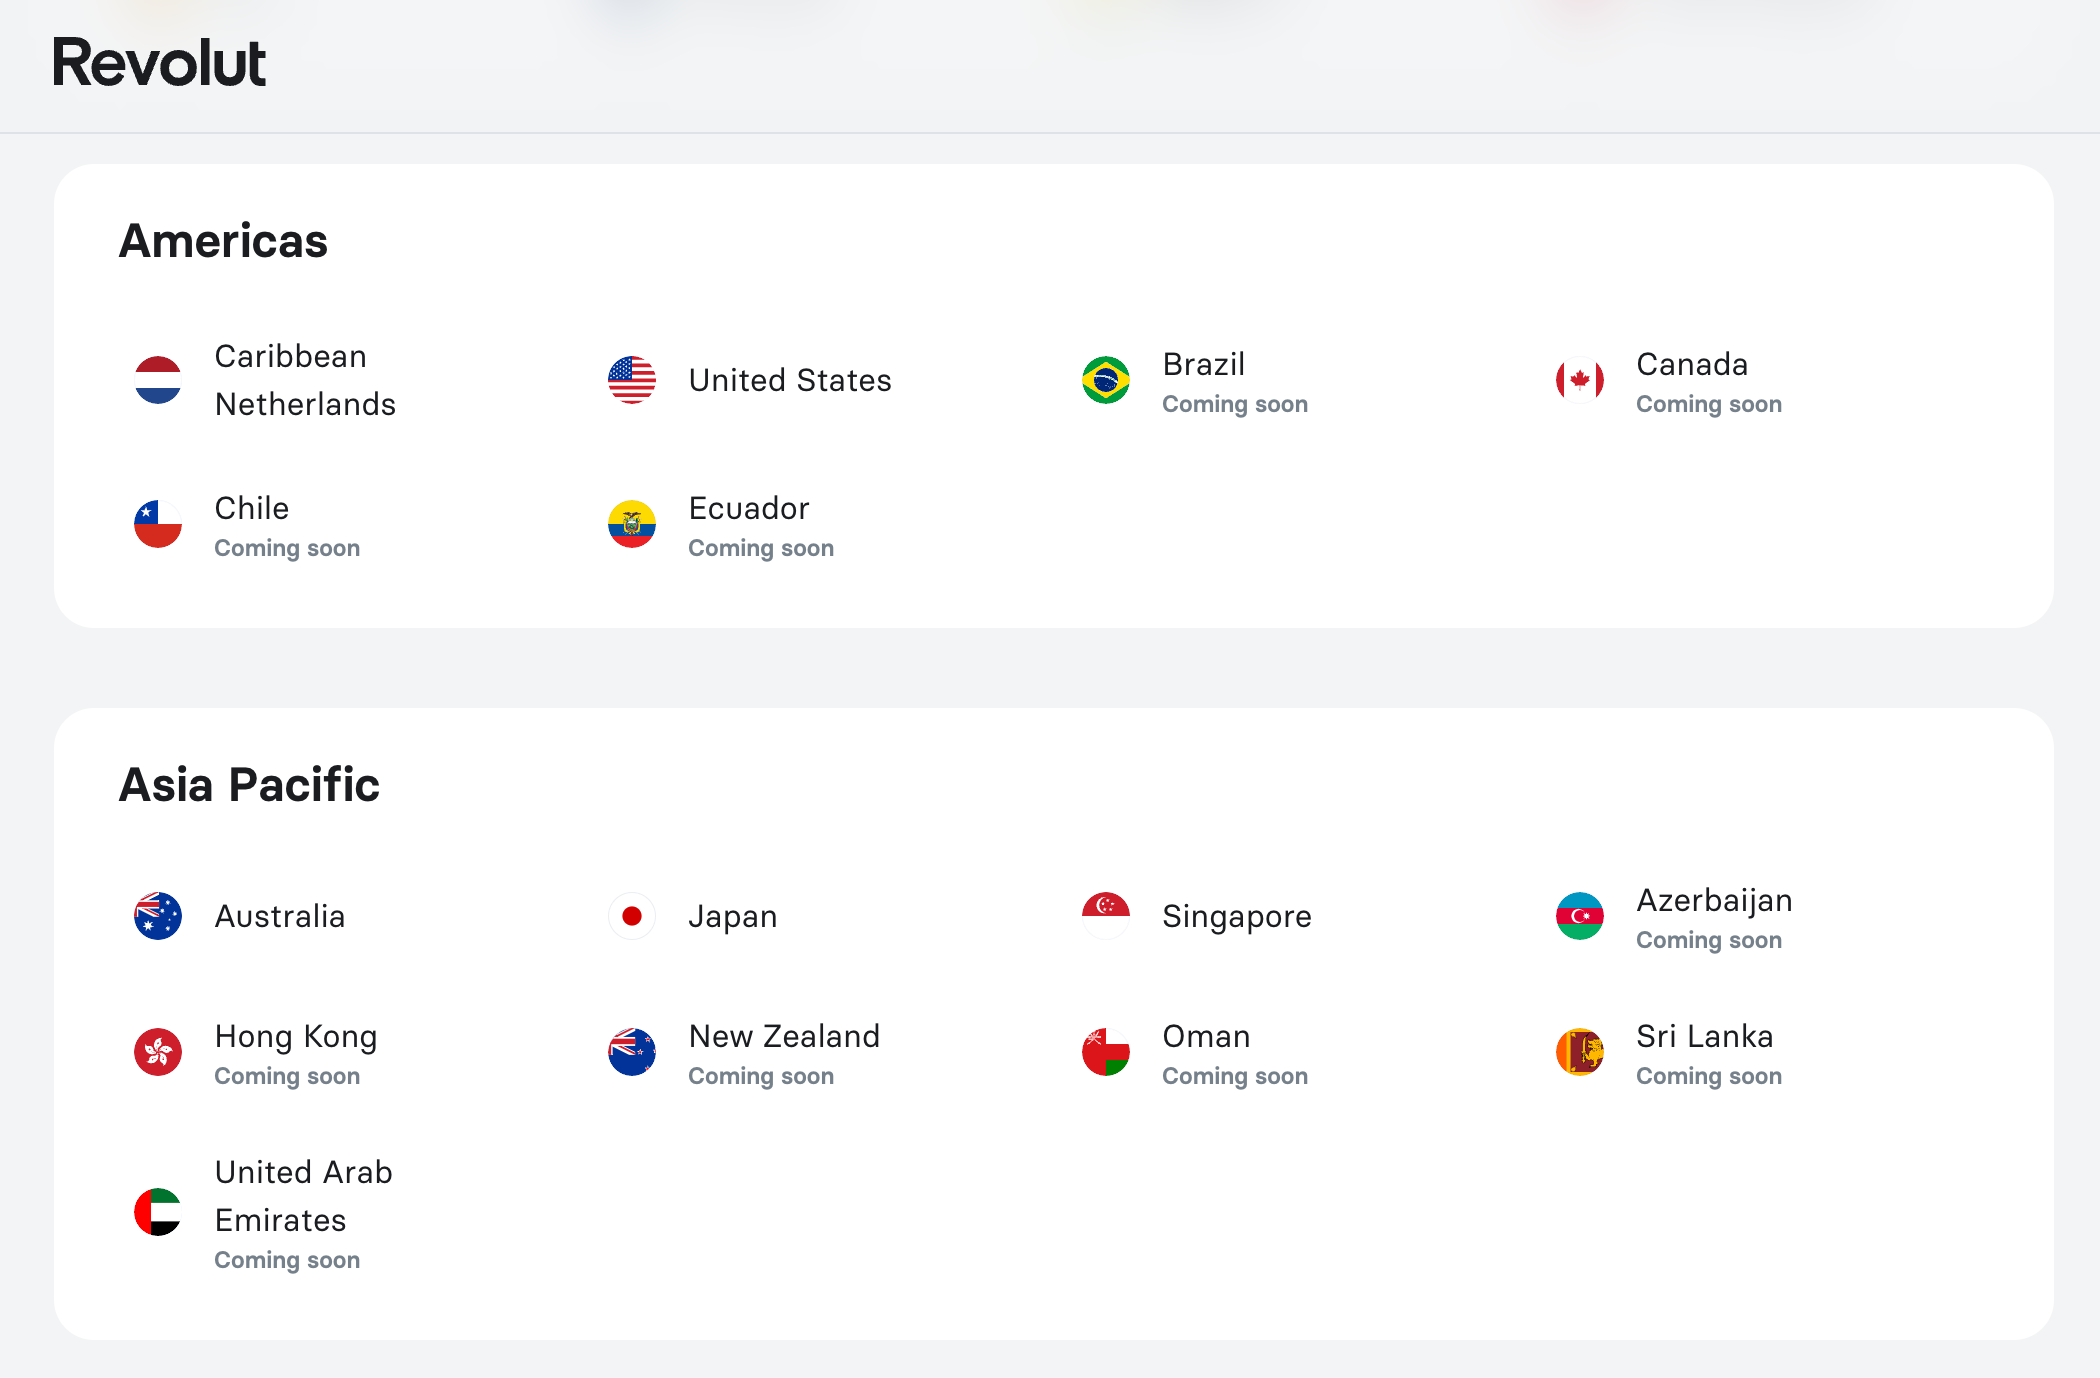Screen dimensions: 2100x1378
Task: Click the Brazil flag icon
Action: tap(1105, 380)
